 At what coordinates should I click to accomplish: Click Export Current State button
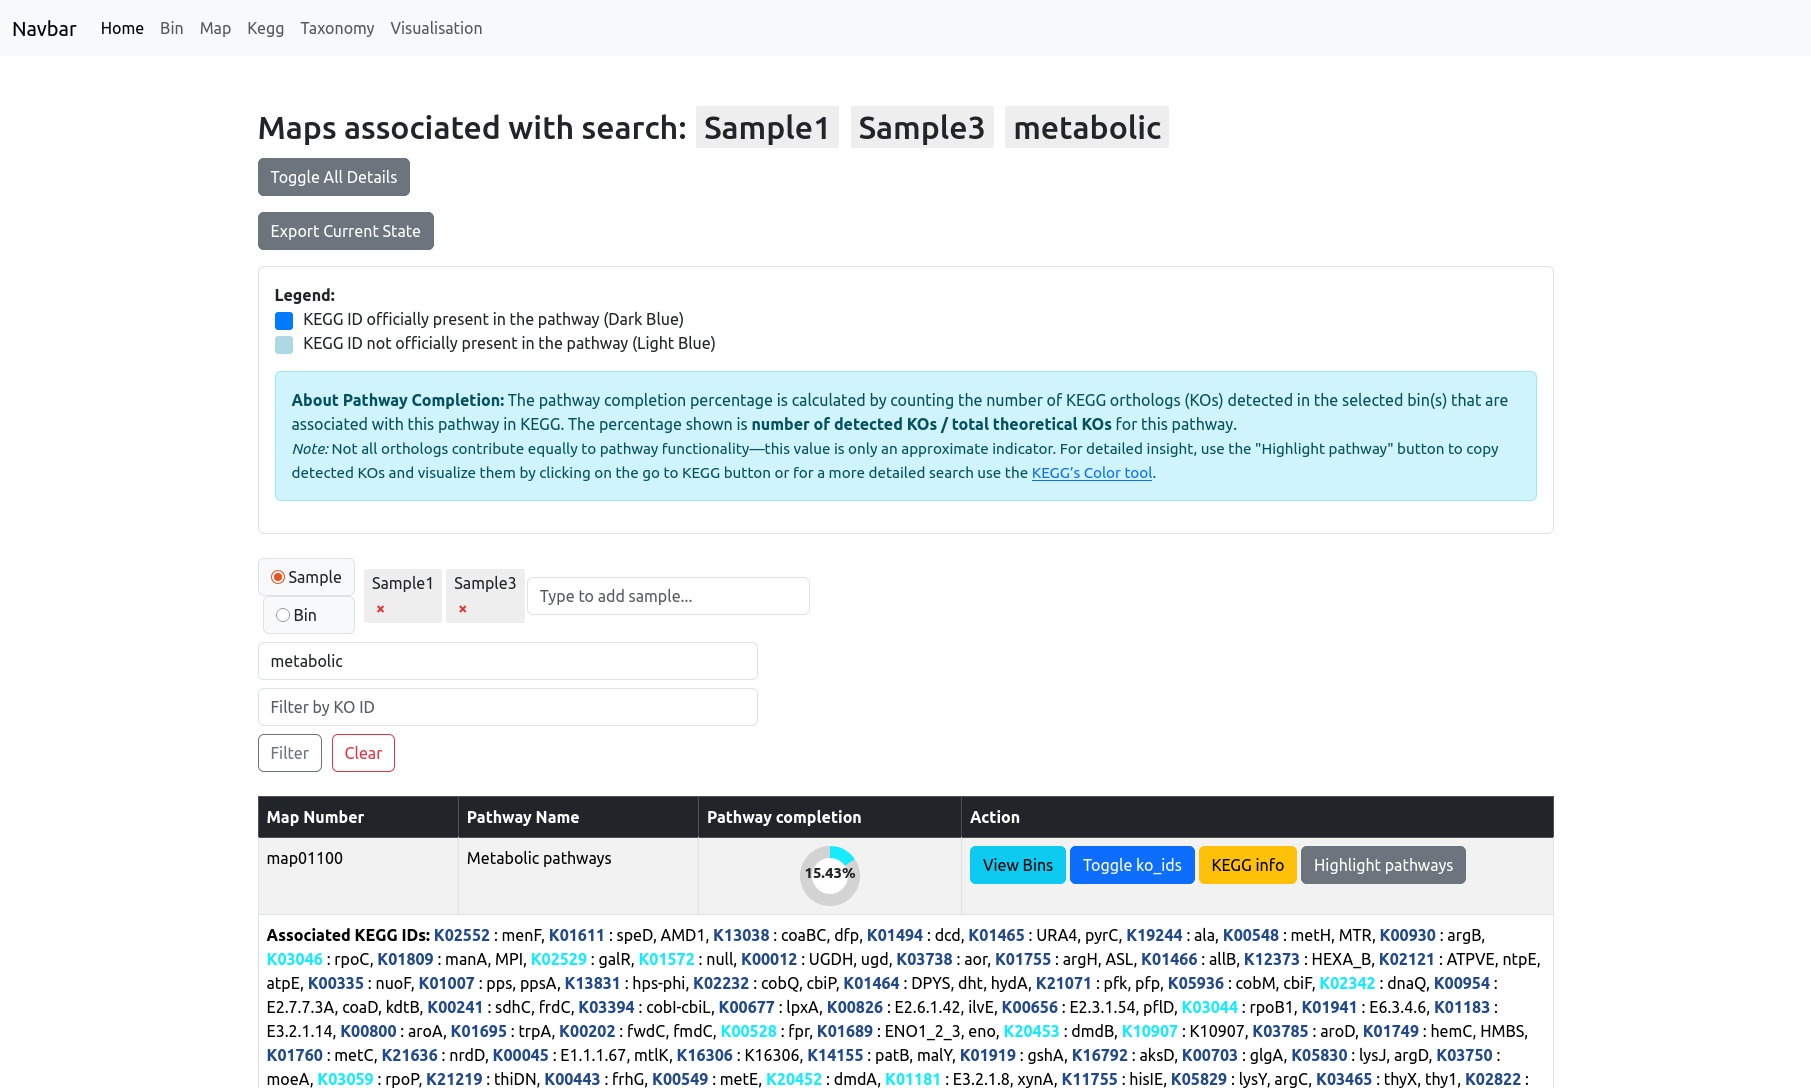click(x=345, y=231)
